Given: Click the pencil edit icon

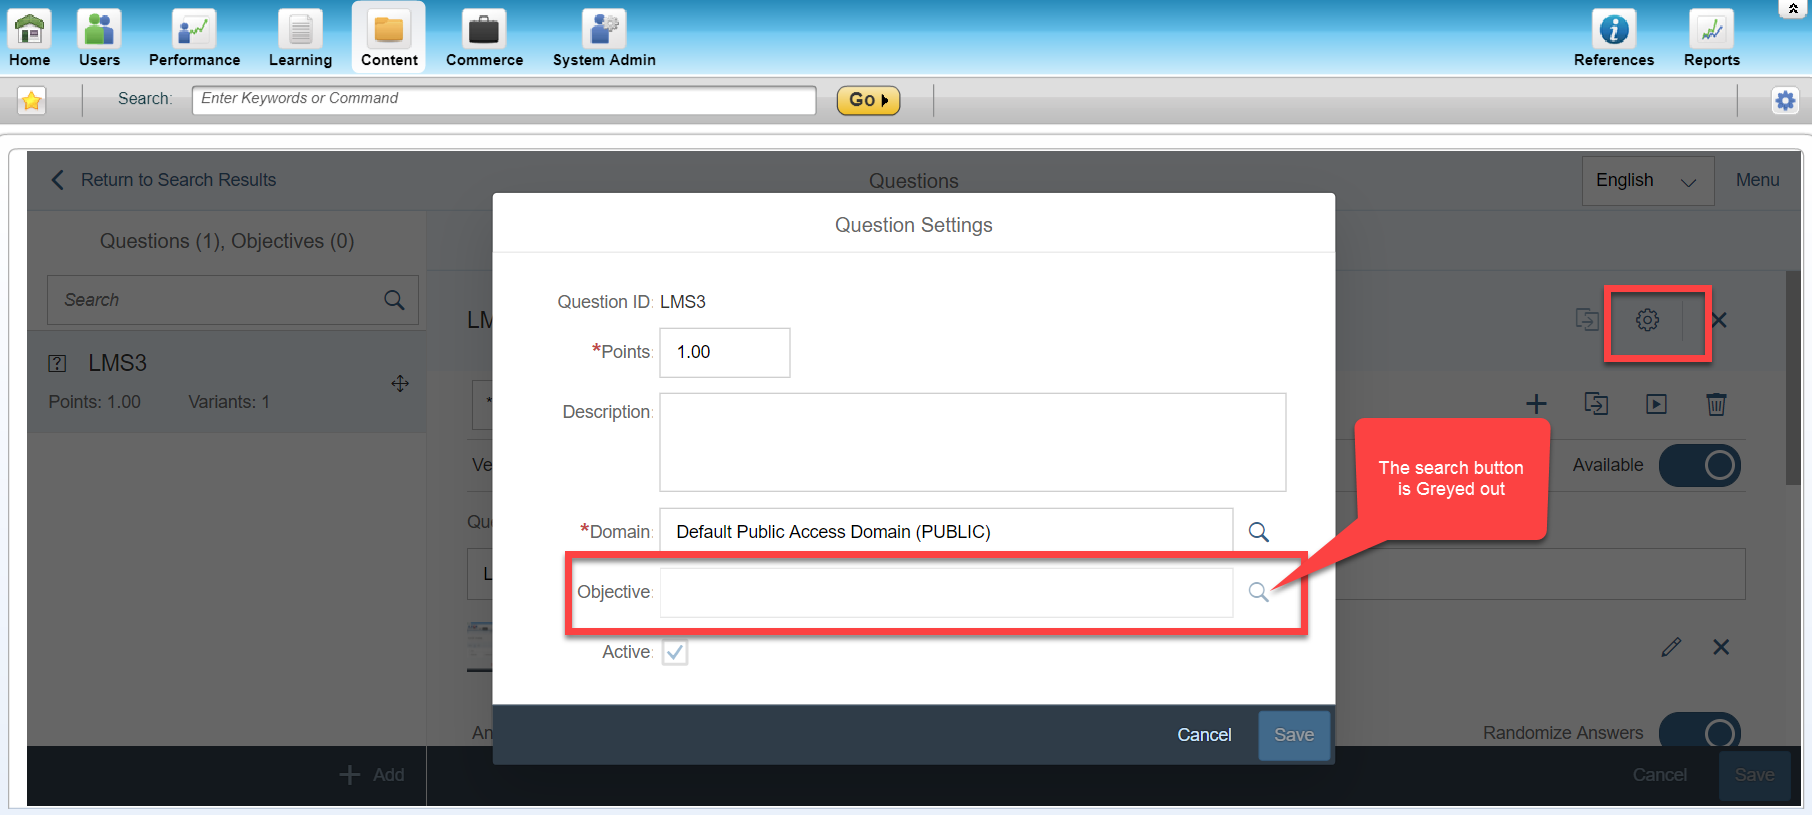Looking at the screenshot, I should tap(1671, 647).
